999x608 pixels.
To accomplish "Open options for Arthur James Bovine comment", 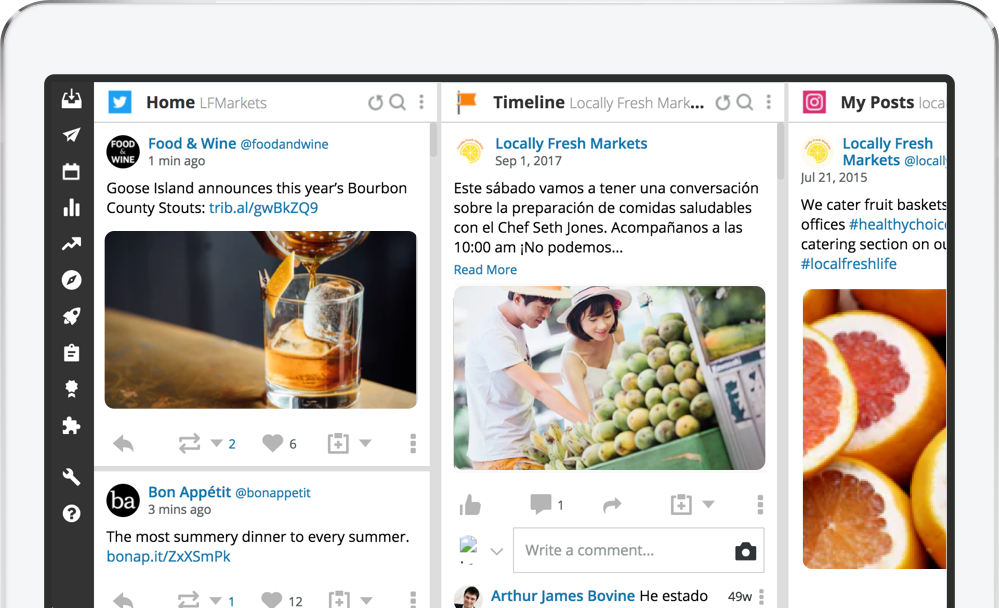I will click(761, 597).
